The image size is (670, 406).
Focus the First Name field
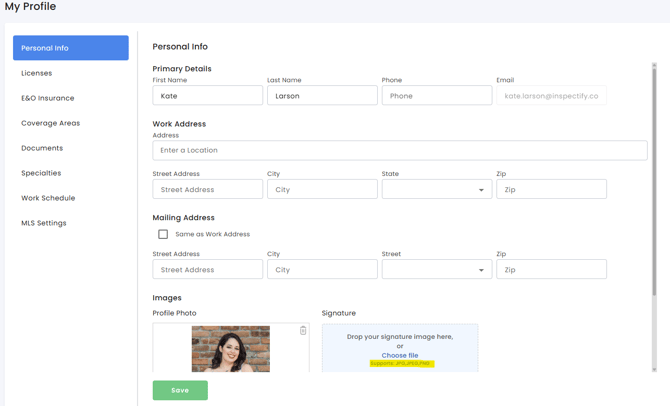pos(208,95)
